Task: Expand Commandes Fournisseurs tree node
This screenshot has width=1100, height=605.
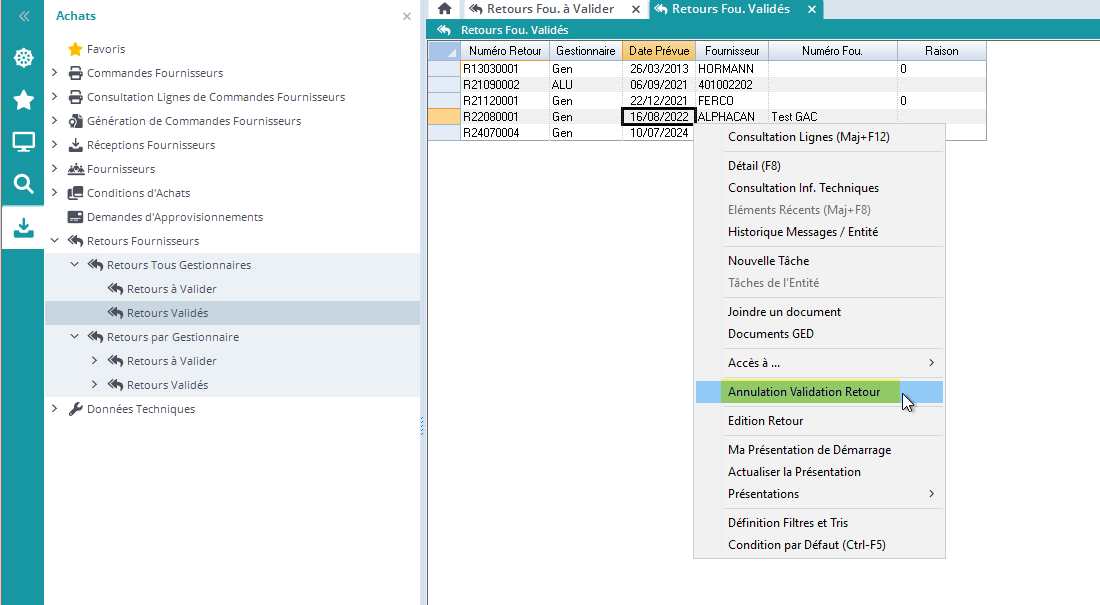Action: coord(55,73)
